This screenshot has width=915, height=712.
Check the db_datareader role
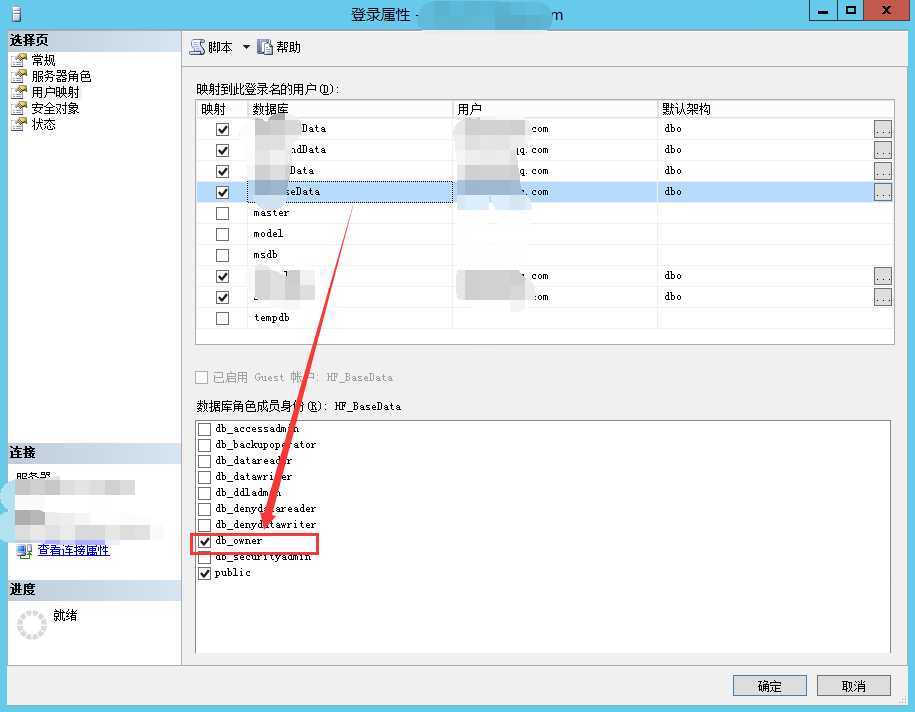click(204, 461)
